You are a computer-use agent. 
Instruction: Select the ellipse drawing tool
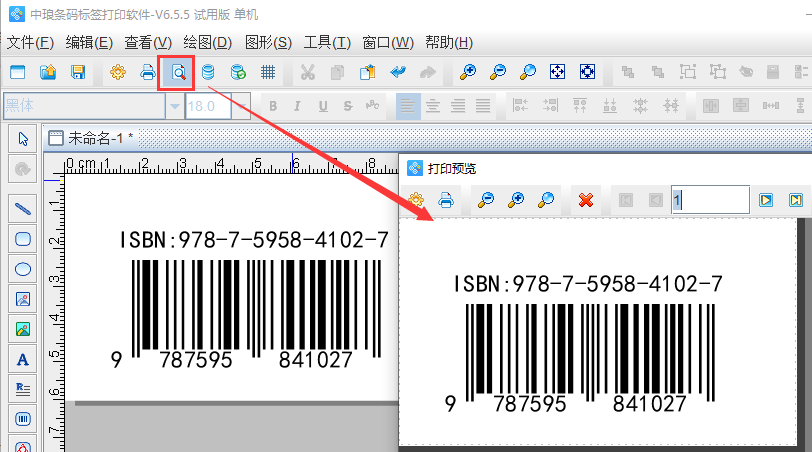(23, 268)
